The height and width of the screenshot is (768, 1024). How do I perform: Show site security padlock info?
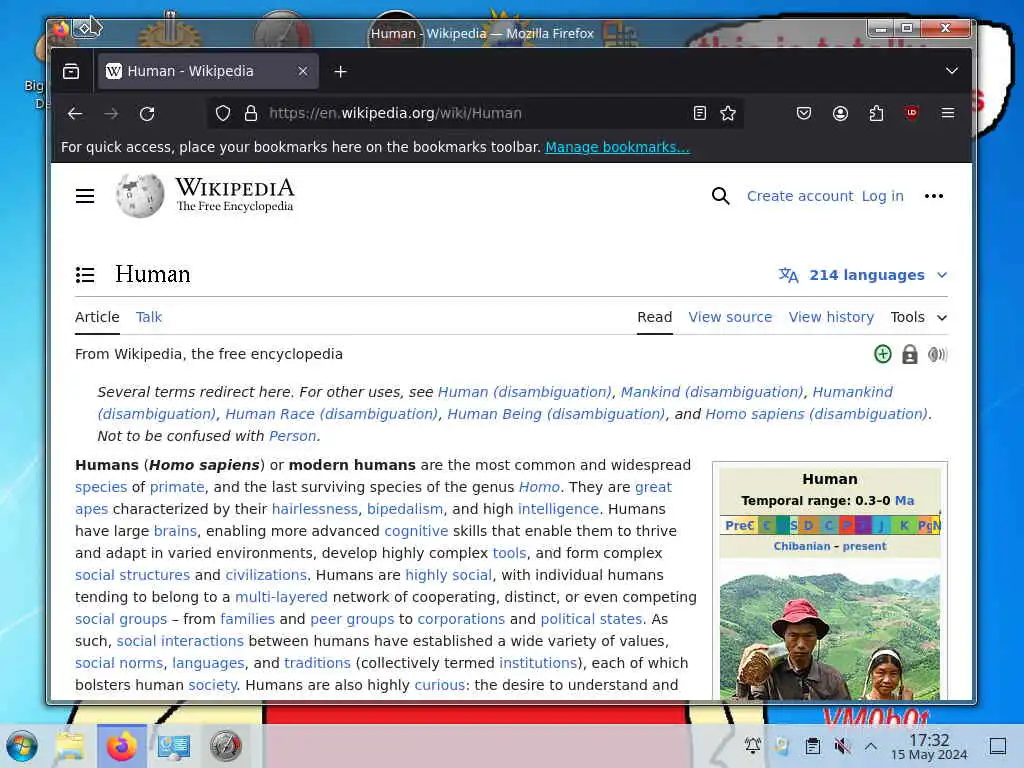251,114
